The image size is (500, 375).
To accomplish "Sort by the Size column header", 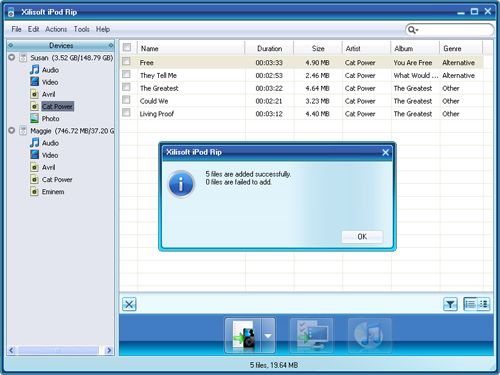I will click(318, 48).
